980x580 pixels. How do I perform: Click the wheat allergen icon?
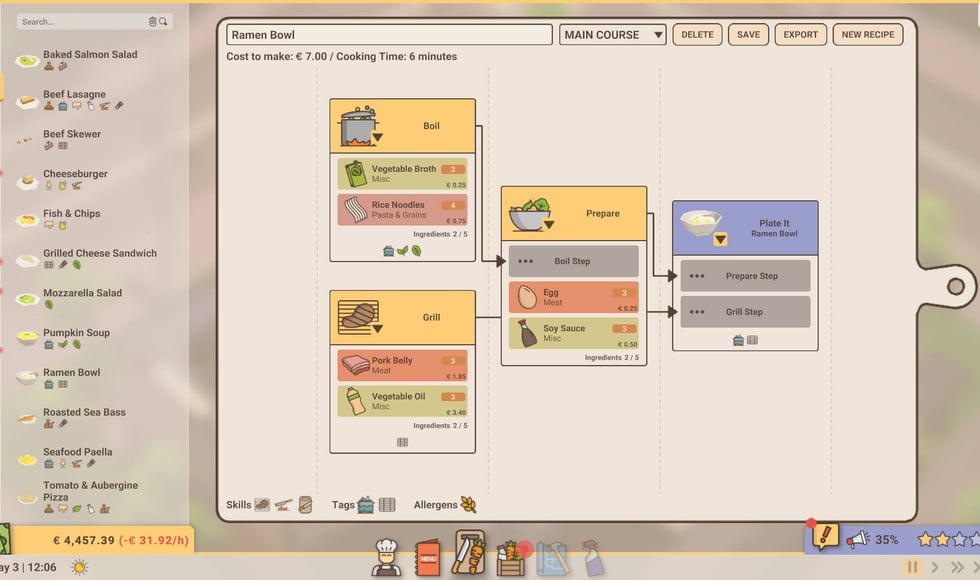pyautogui.click(x=468, y=504)
